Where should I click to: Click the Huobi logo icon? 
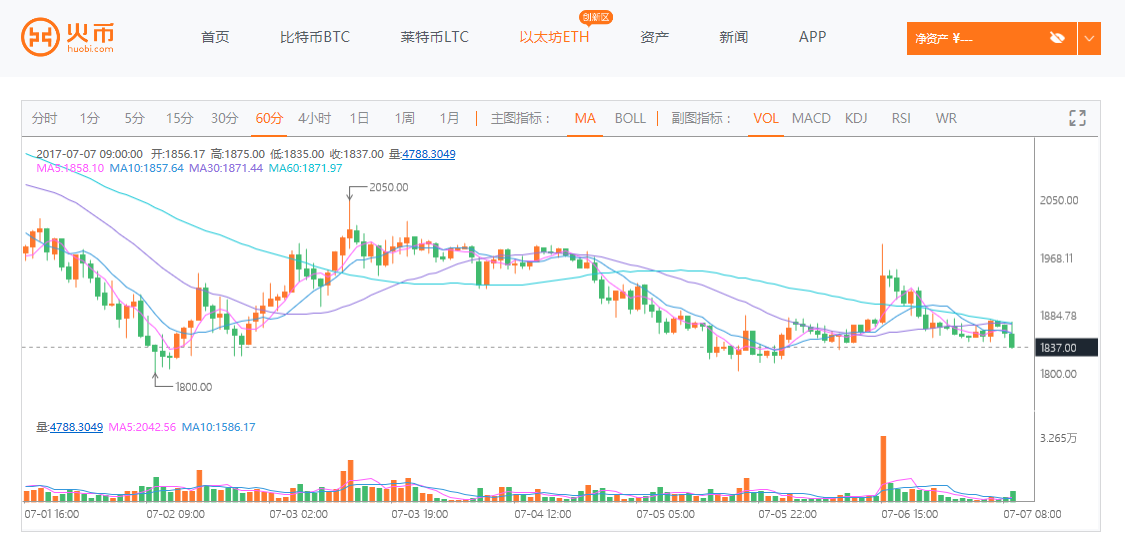point(40,37)
